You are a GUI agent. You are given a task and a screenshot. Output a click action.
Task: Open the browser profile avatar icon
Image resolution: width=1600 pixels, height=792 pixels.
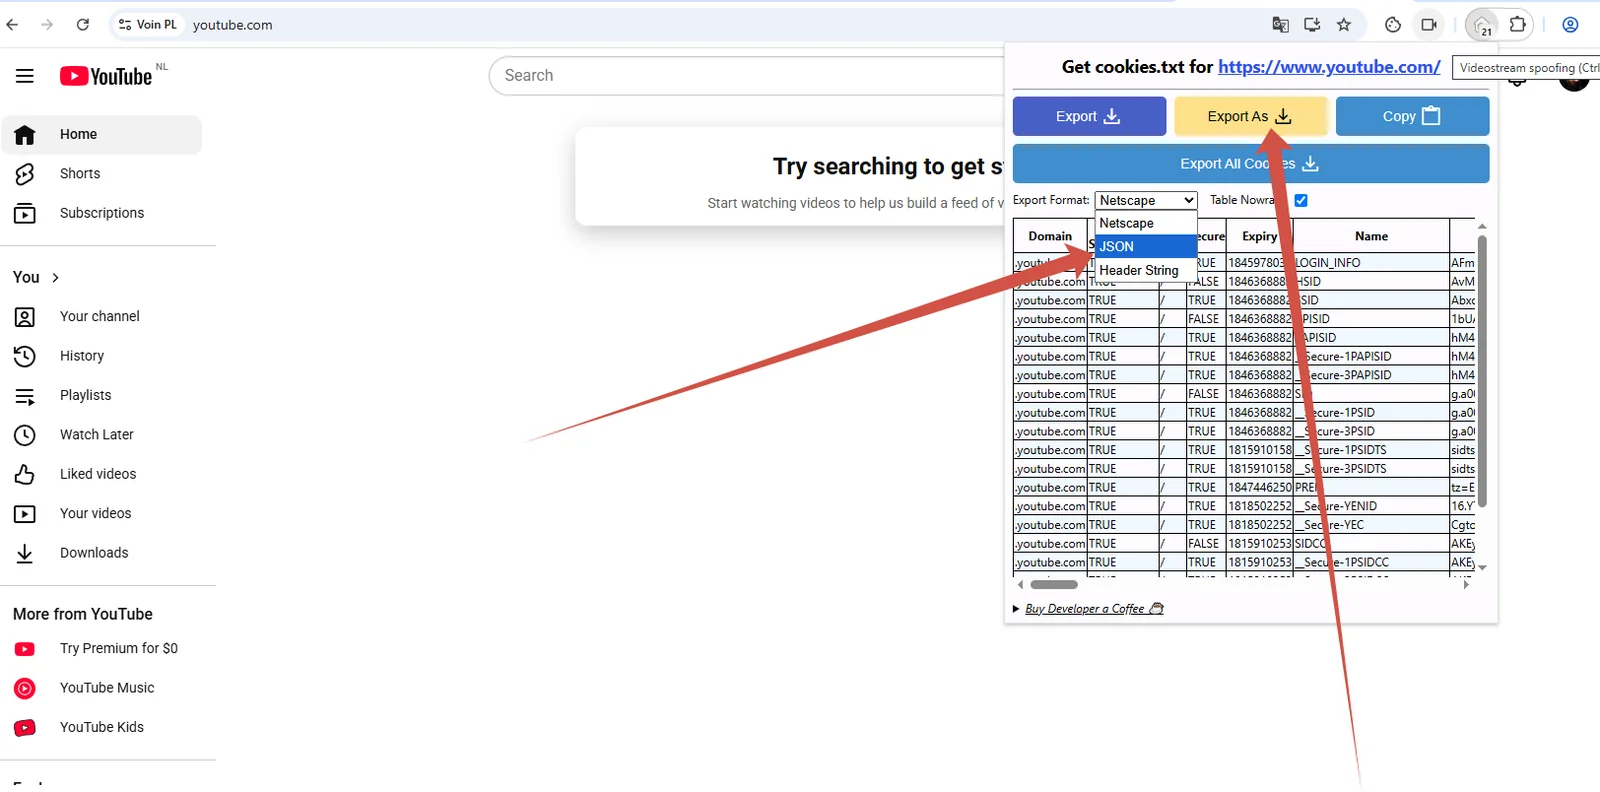(1570, 25)
